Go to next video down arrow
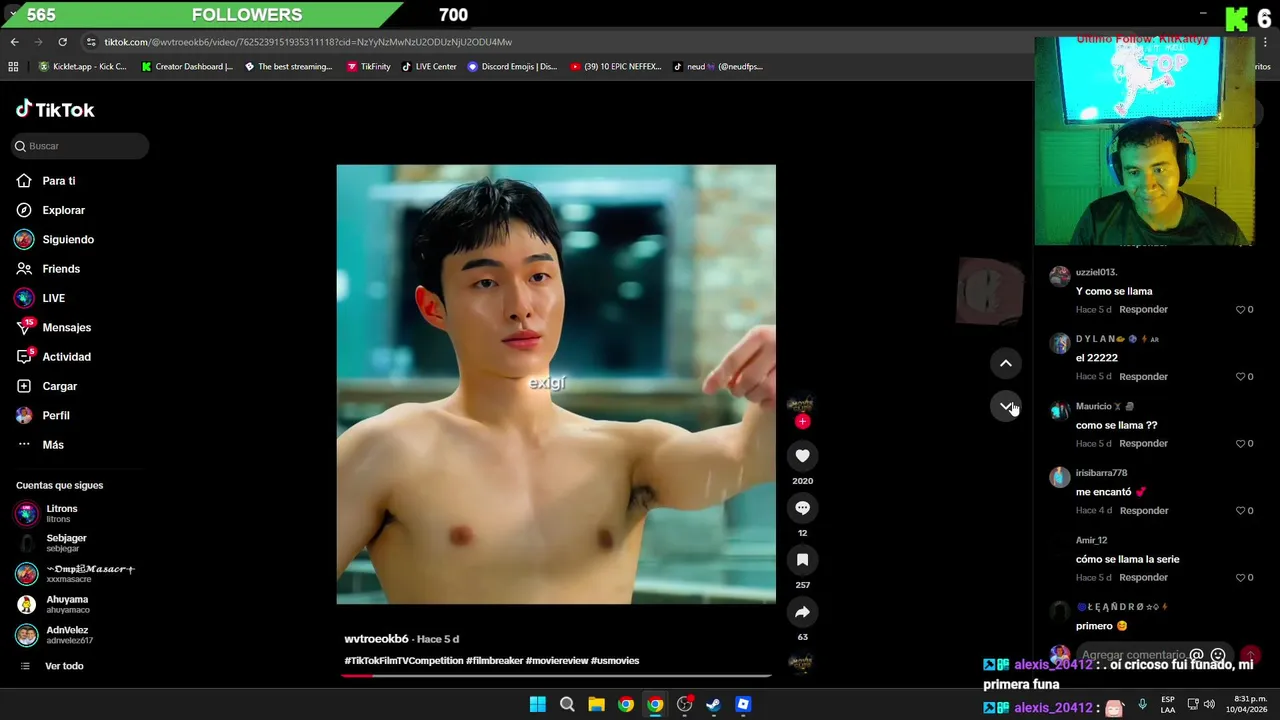1280x720 pixels. pyautogui.click(x=1006, y=406)
